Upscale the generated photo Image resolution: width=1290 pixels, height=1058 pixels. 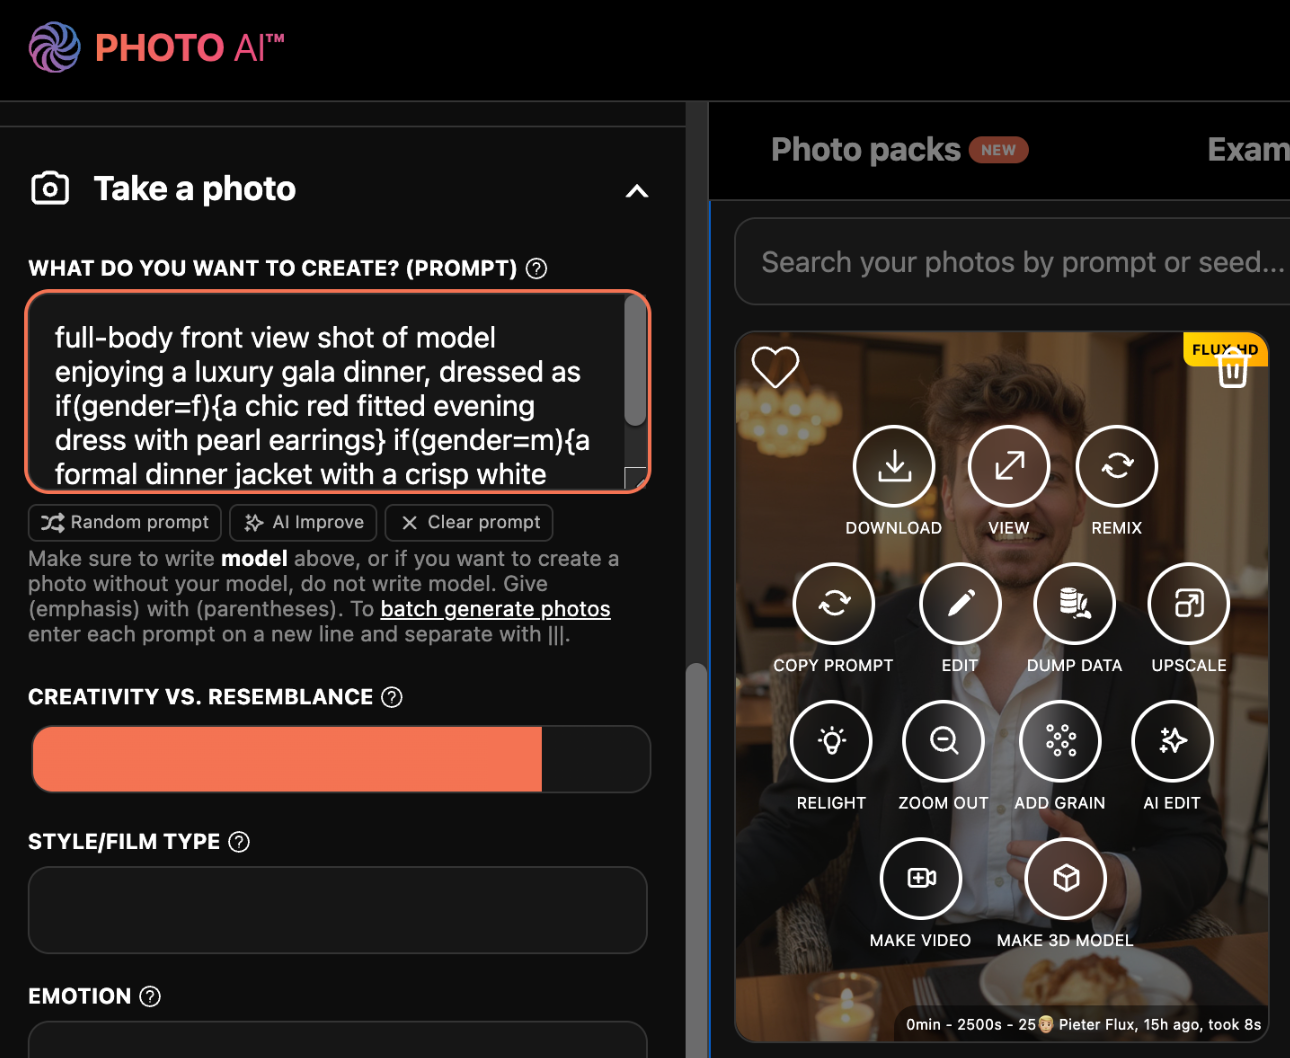(x=1189, y=603)
